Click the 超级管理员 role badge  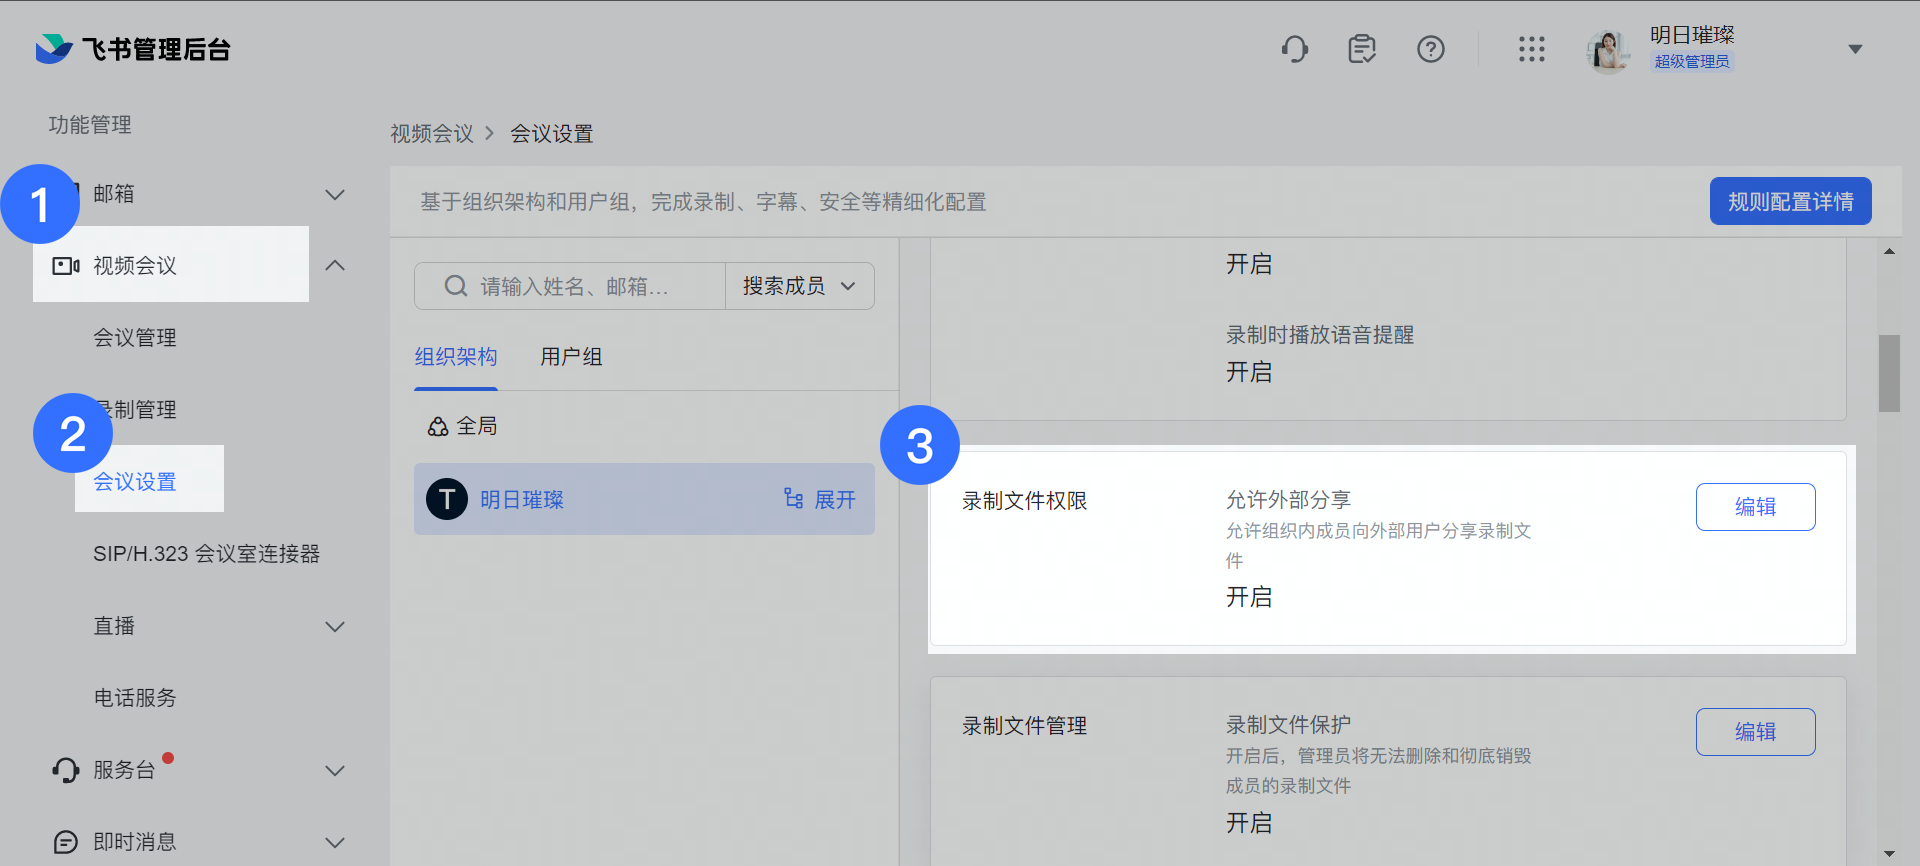(x=1692, y=62)
